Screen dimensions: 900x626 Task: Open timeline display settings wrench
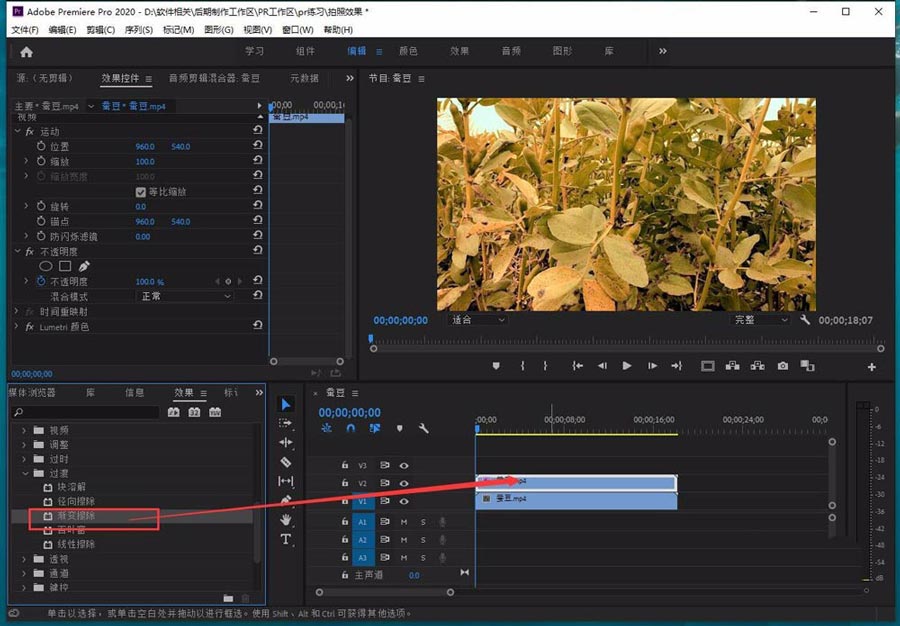(424, 428)
